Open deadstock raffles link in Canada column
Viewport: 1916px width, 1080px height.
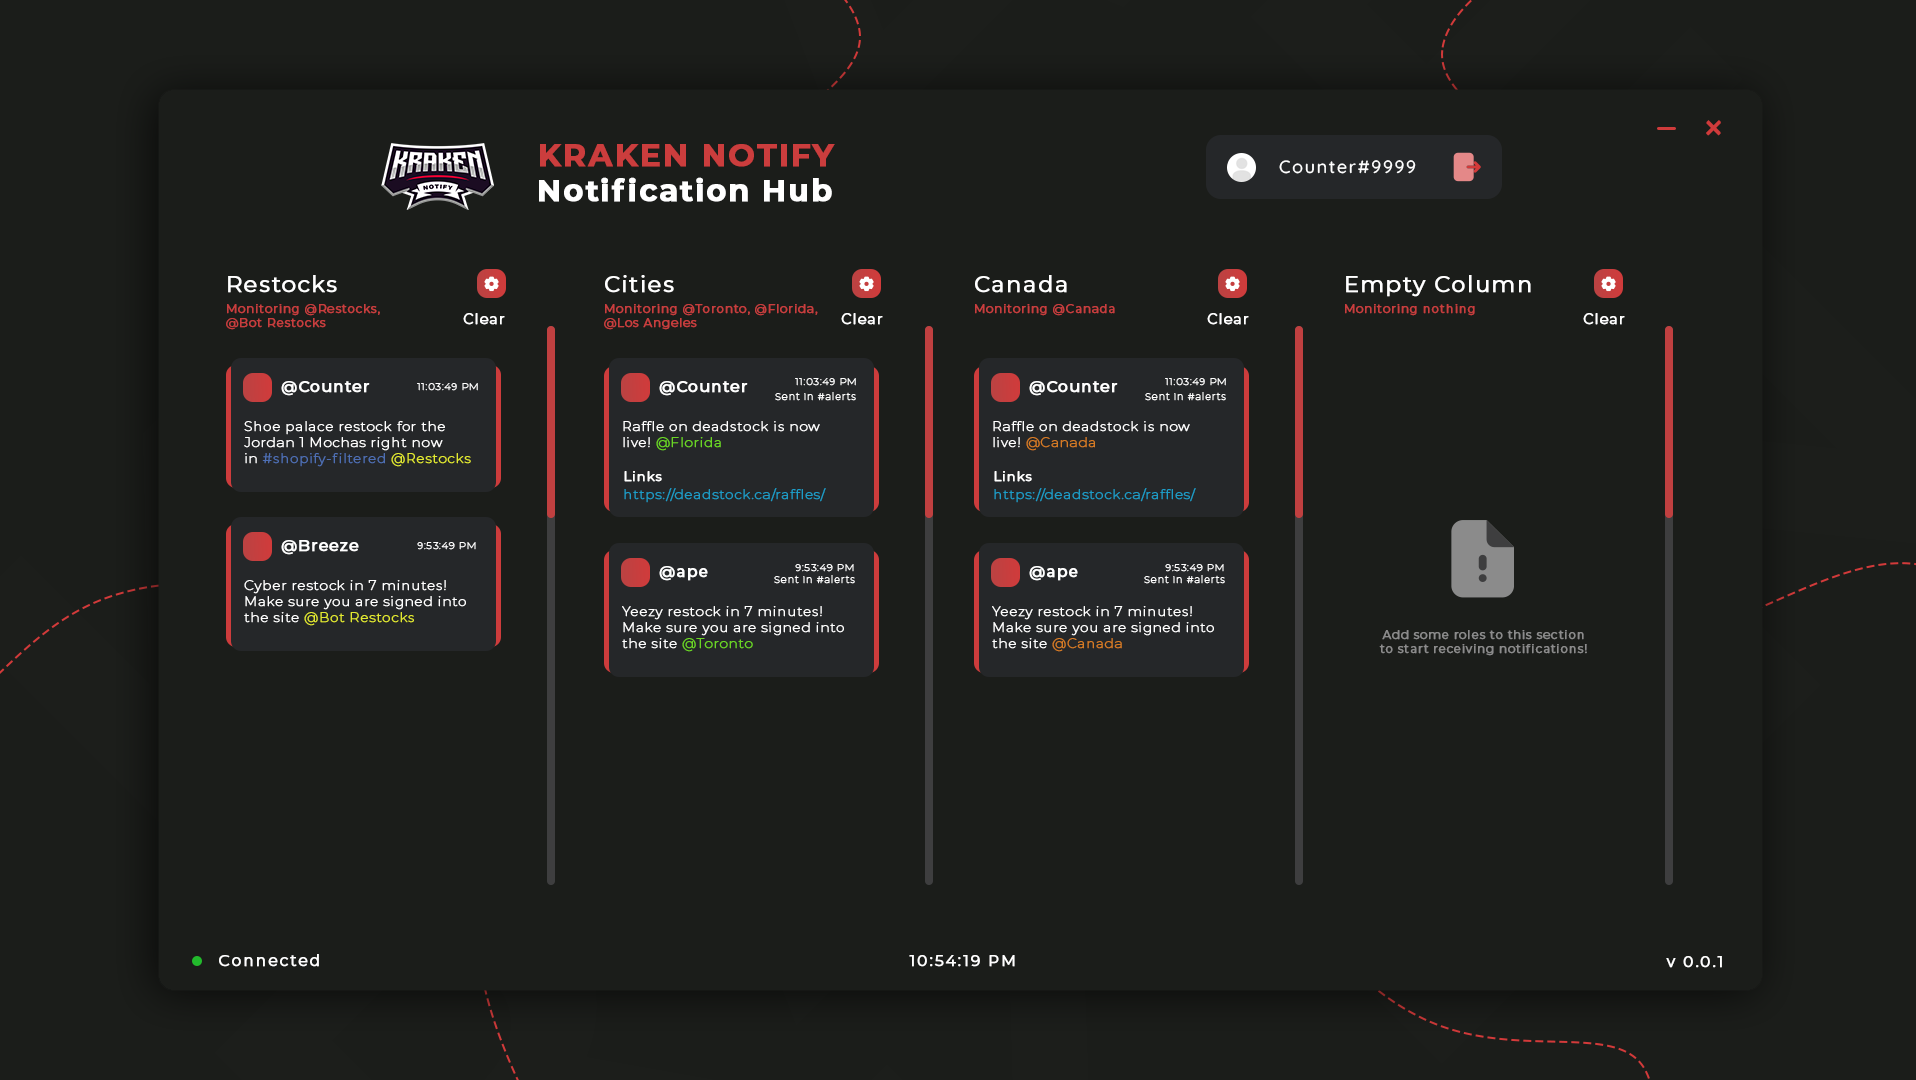coord(1094,495)
